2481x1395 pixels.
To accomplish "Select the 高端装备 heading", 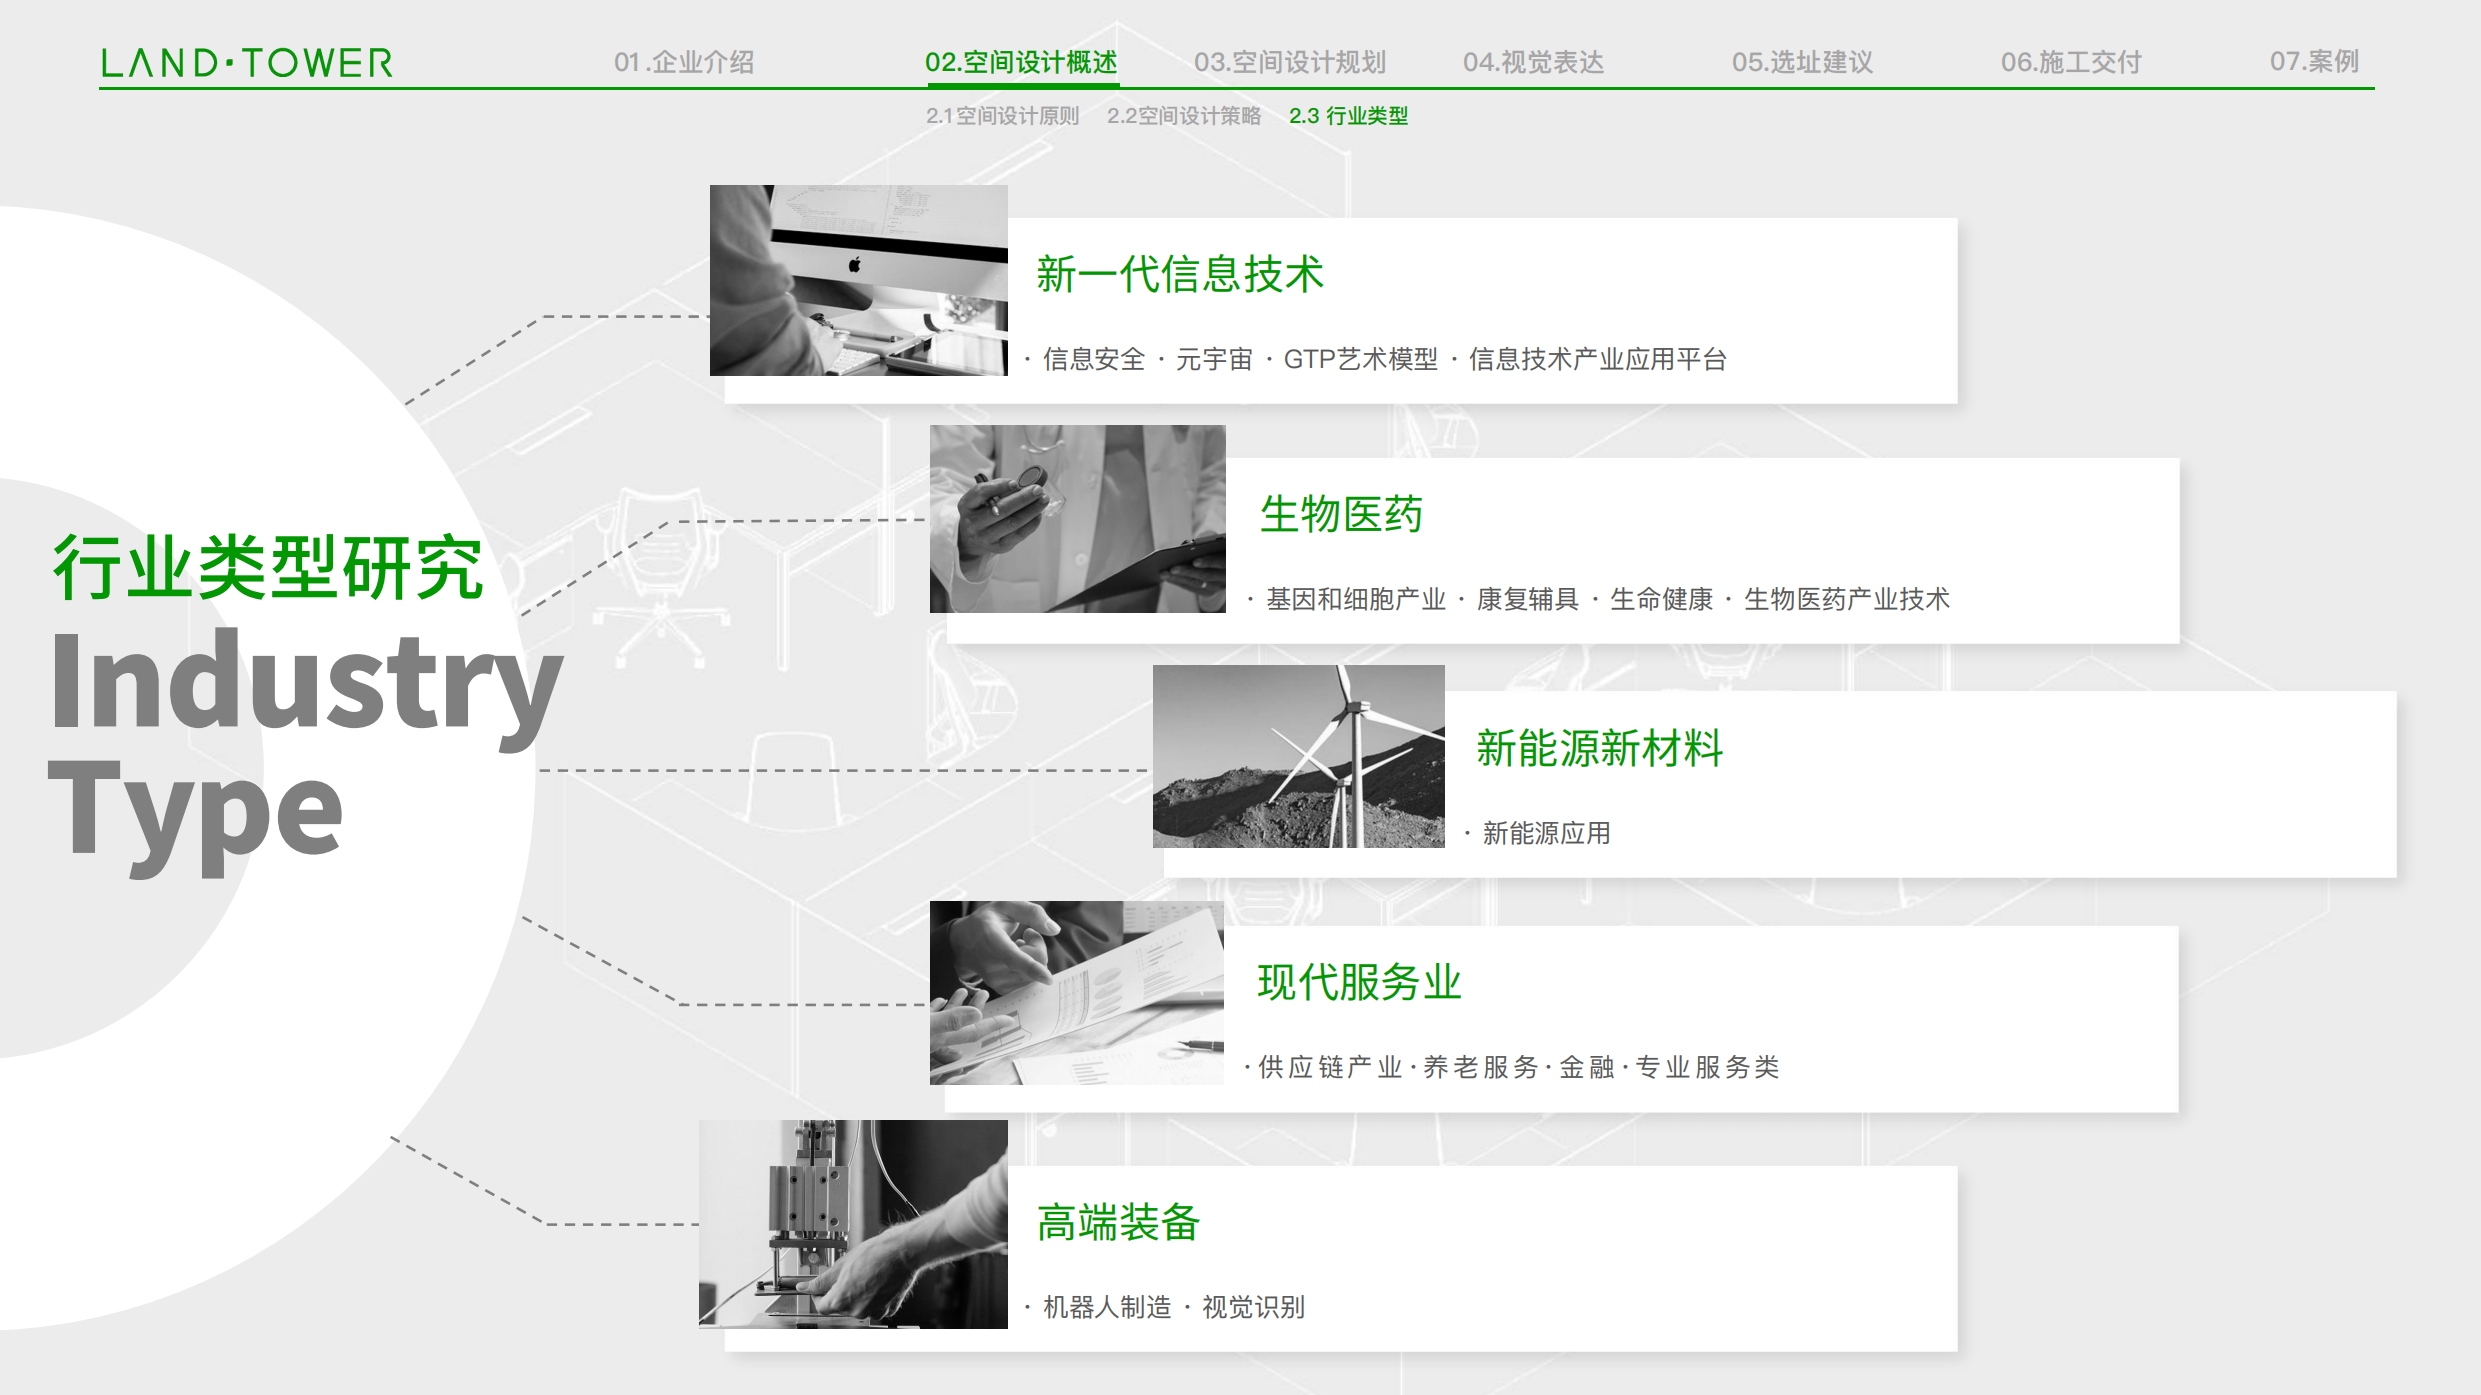I will click(x=1118, y=1222).
